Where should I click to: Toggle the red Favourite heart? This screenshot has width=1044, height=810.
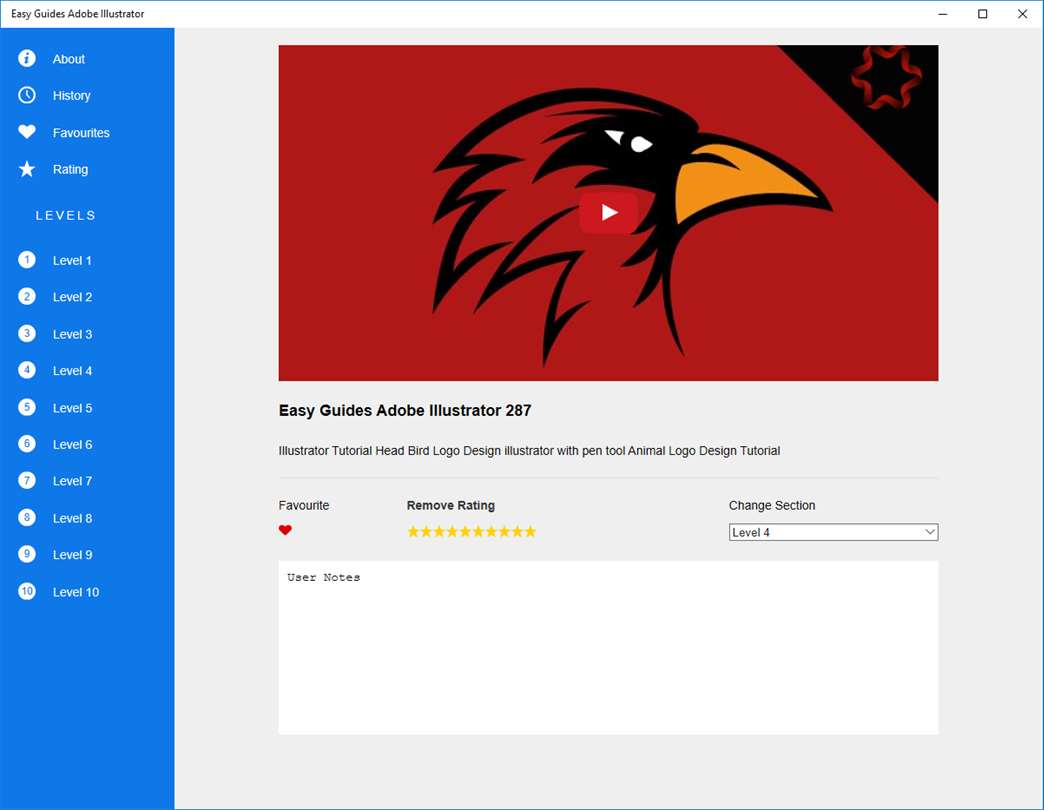click(285, 530)
